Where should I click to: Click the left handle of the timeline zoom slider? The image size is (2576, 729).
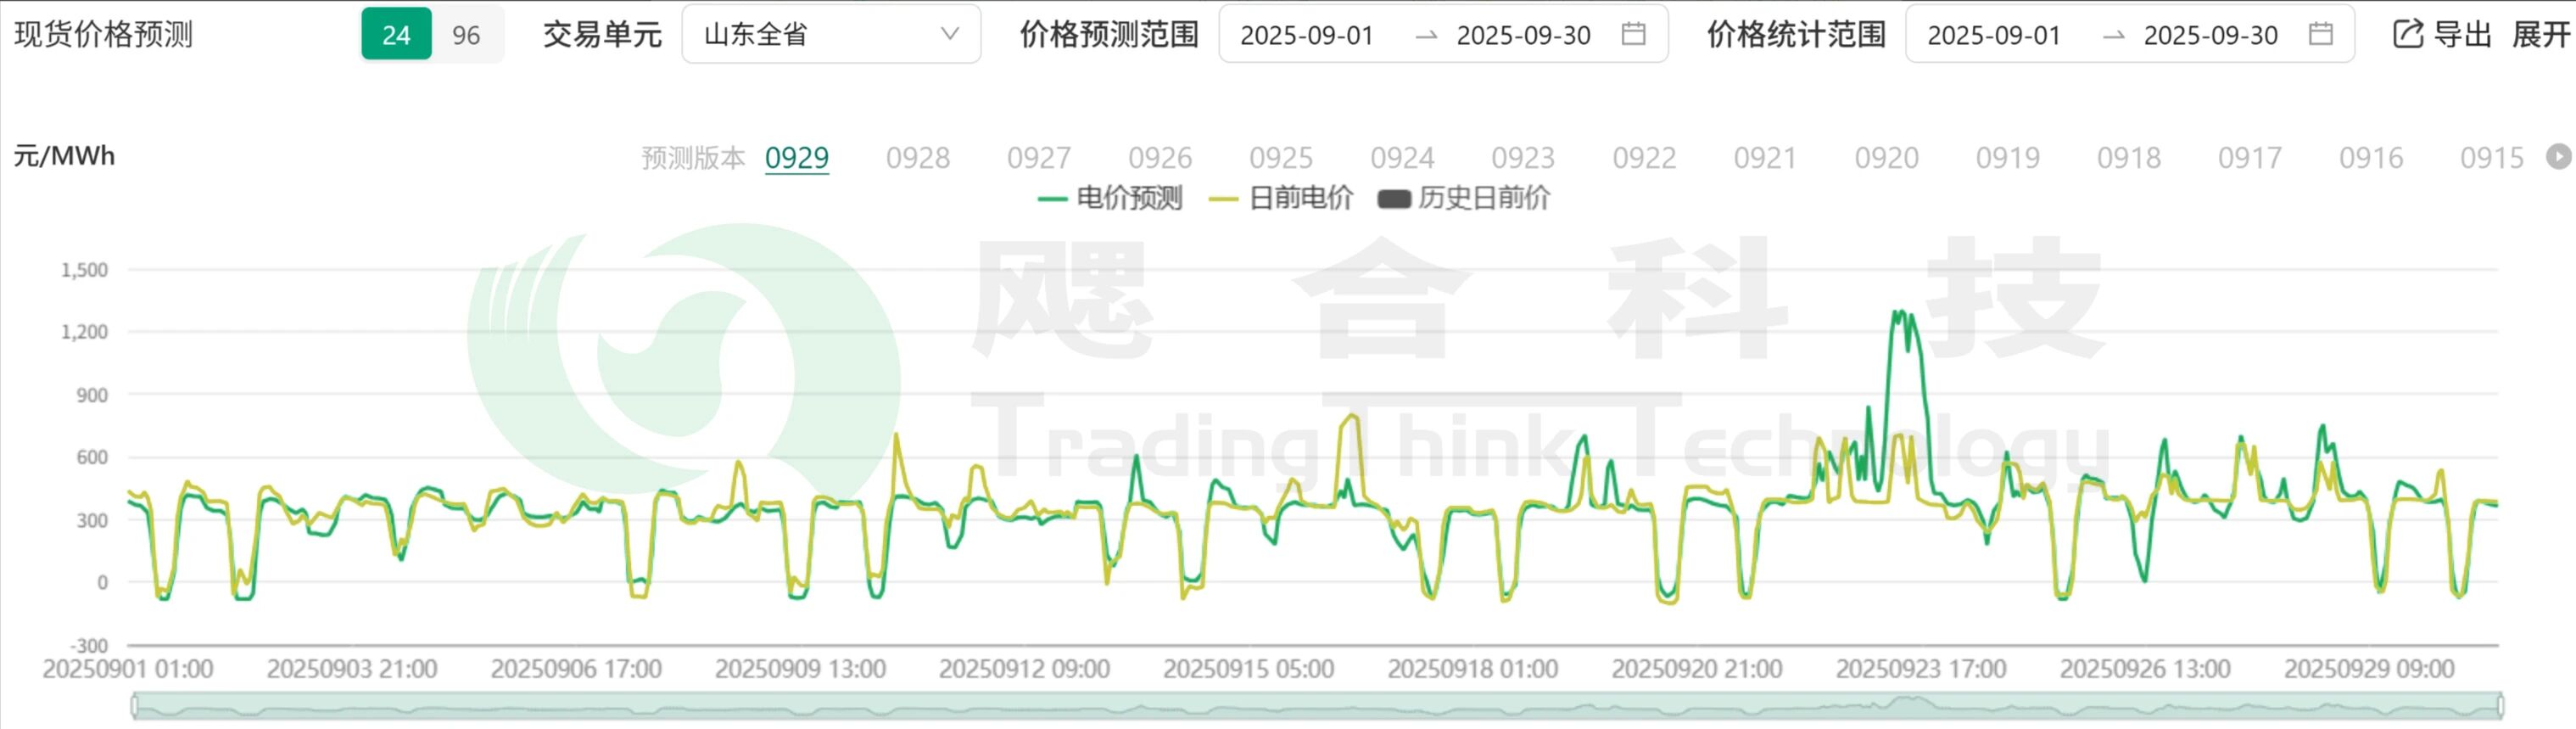click(135, 706)
